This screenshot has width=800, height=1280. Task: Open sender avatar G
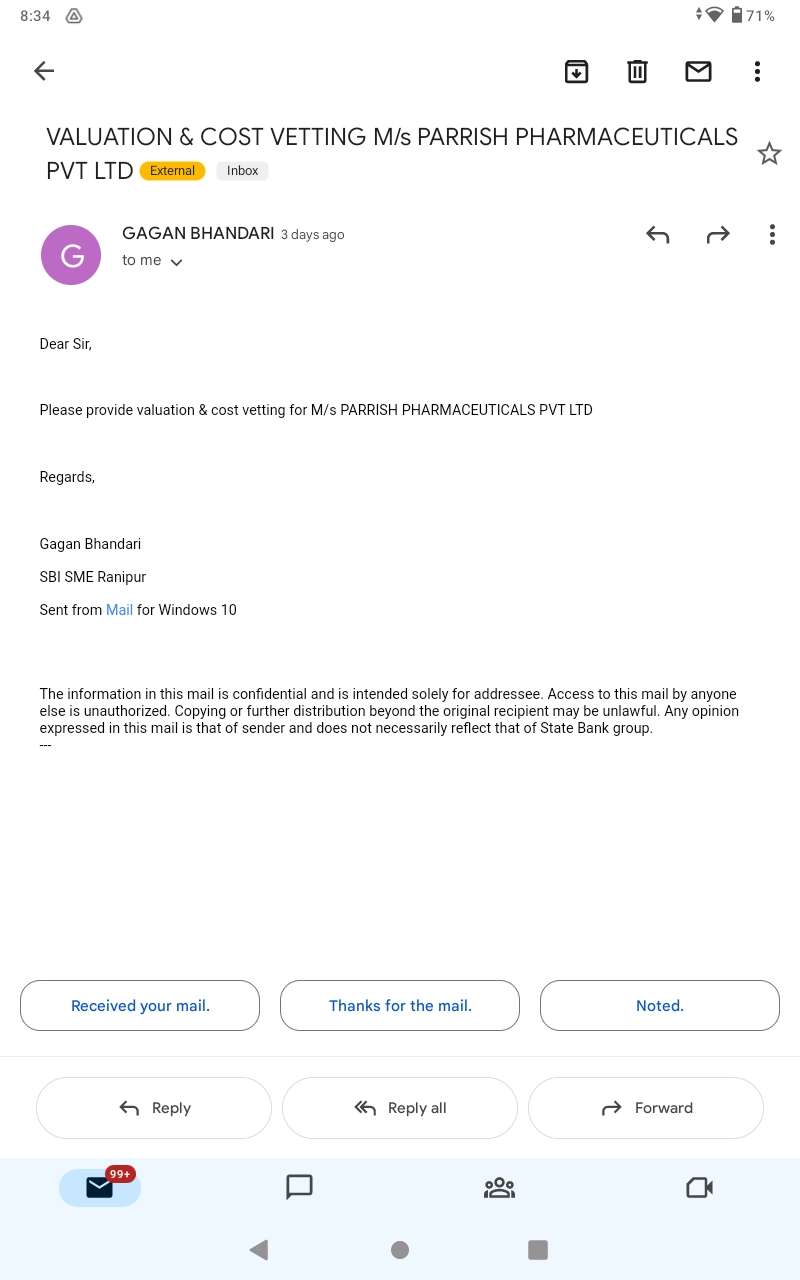tap(71, 255)
